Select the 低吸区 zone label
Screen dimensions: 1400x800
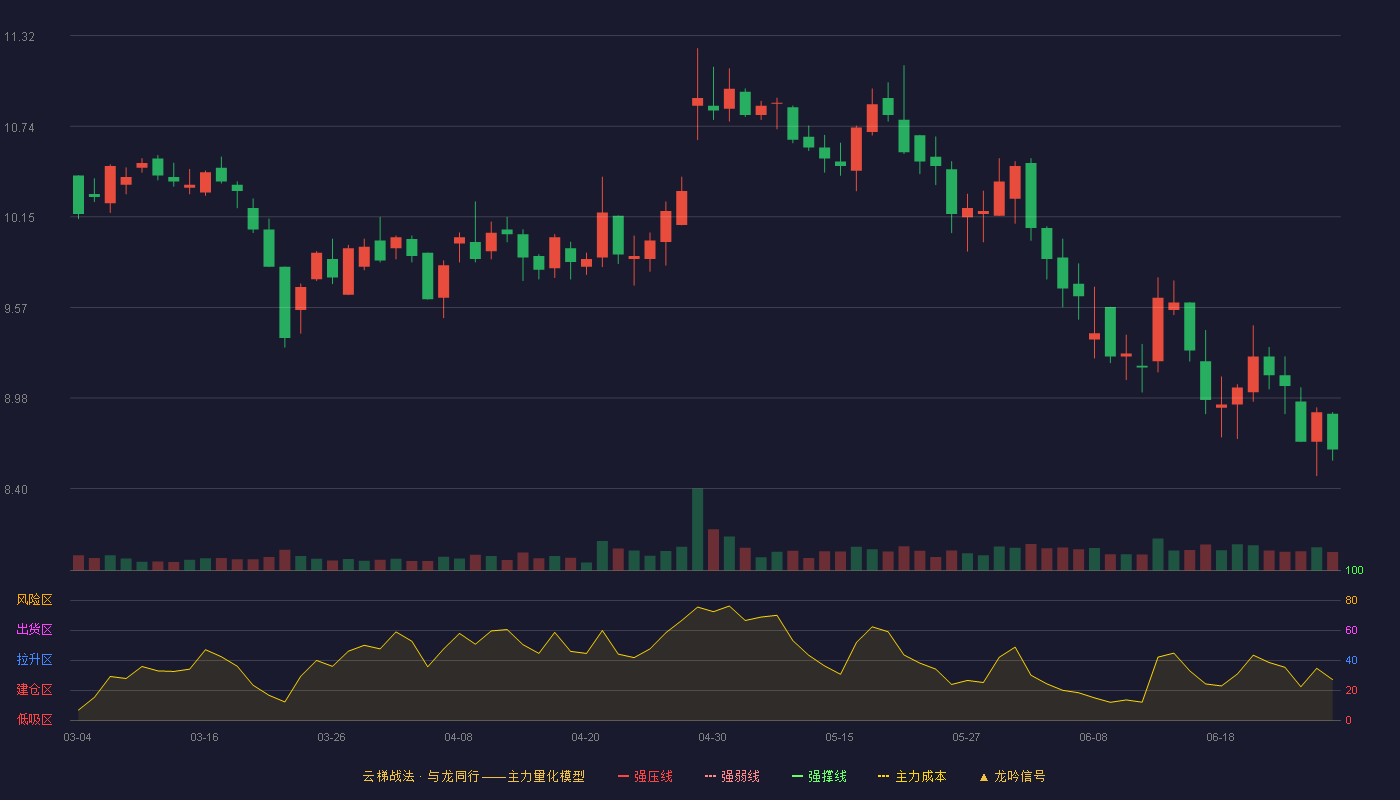pyautogui.click(x=34, y=719)
